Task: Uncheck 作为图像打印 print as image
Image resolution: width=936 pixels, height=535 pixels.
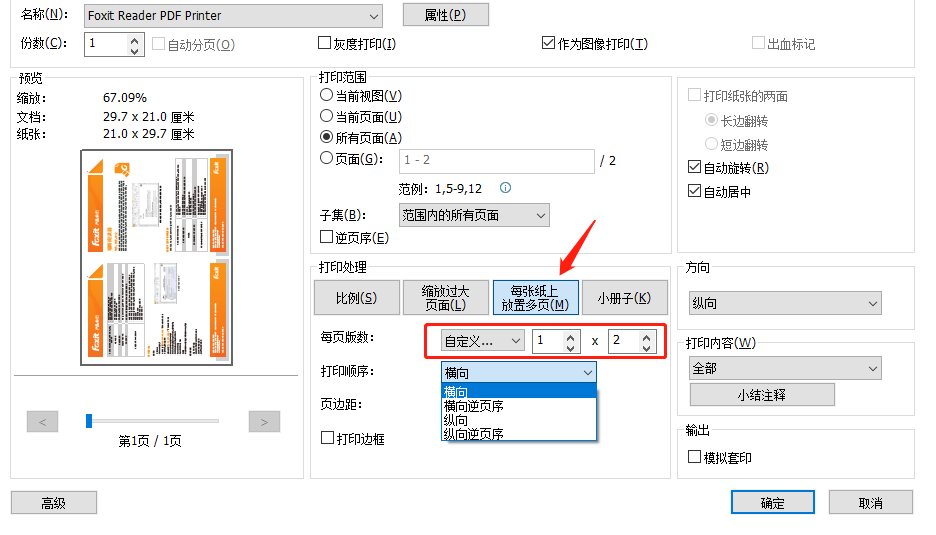Action: tap(548, 44)
